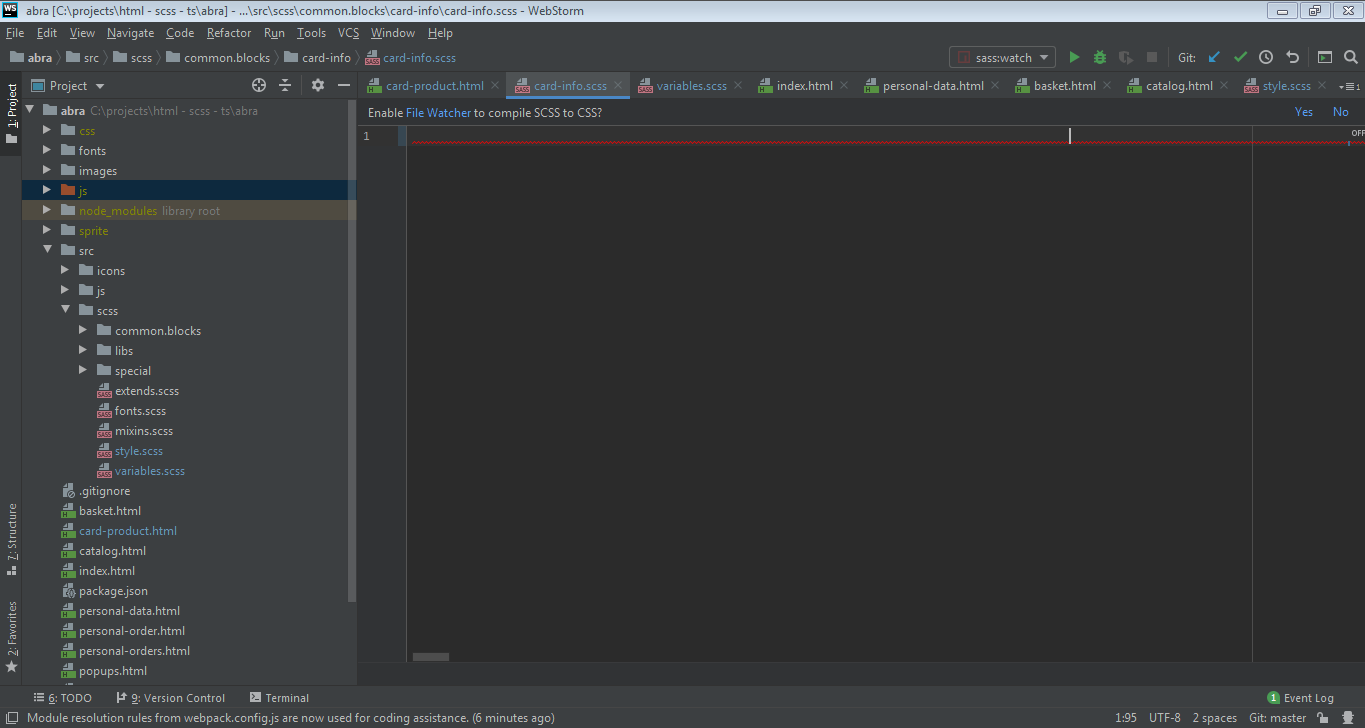The image size is (1365, 728).
Task: Click the Project panel vertical scrollbar
Action: pyautogui.click(x=352, y=351)
